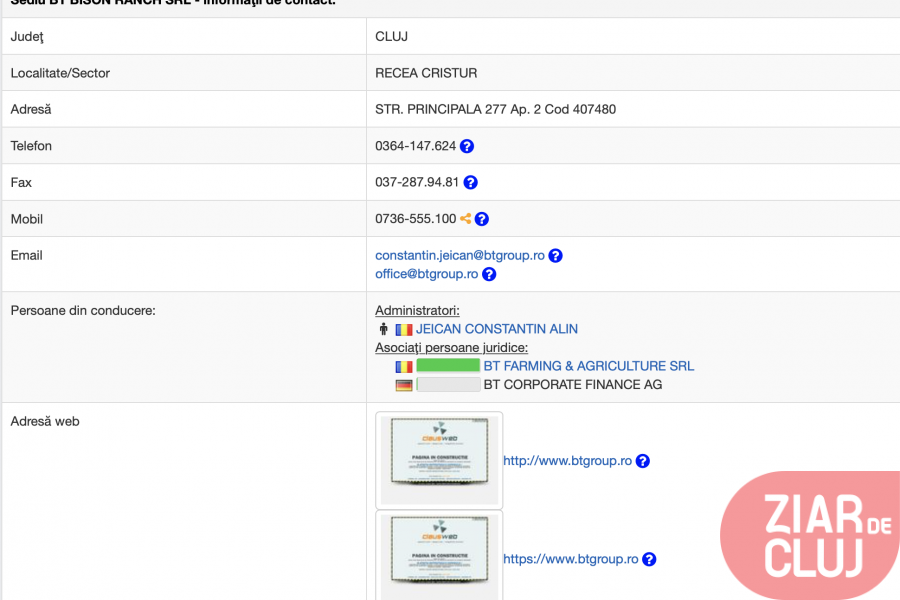Click the help icon beside the Fax number
The height and width of the screenshot is (600, 900).
pos(471,183)
